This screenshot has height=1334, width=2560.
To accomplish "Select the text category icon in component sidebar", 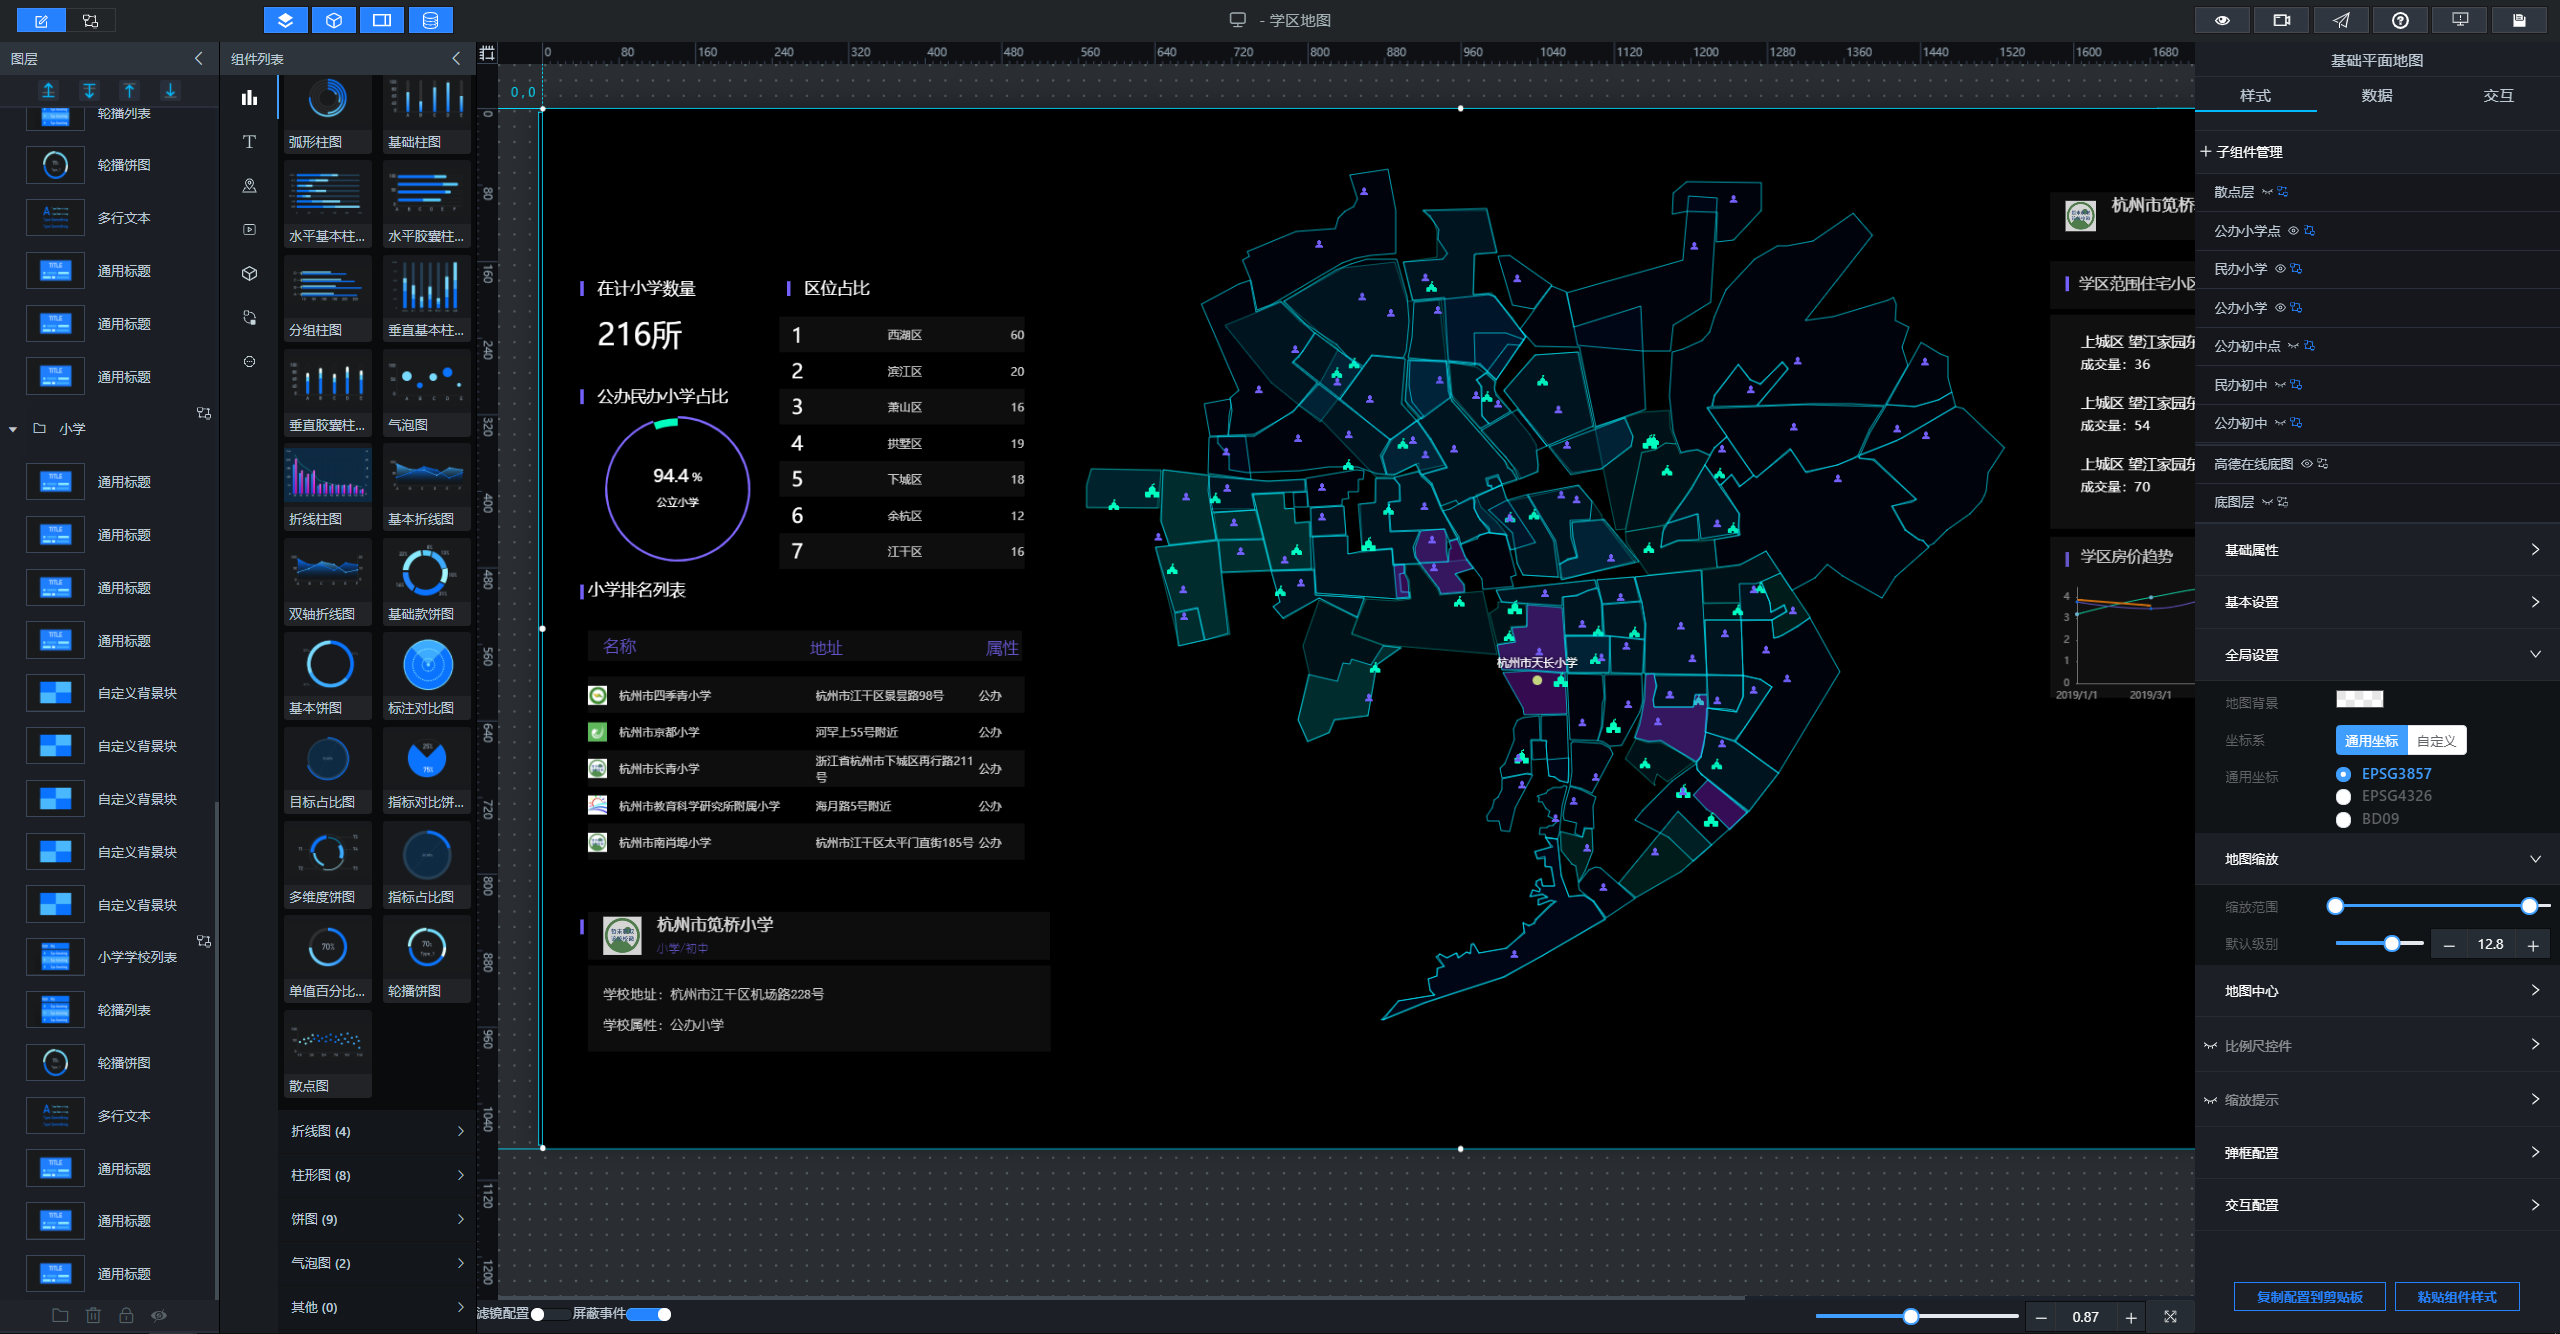I will pyautogui.click(x=249, y=142).
